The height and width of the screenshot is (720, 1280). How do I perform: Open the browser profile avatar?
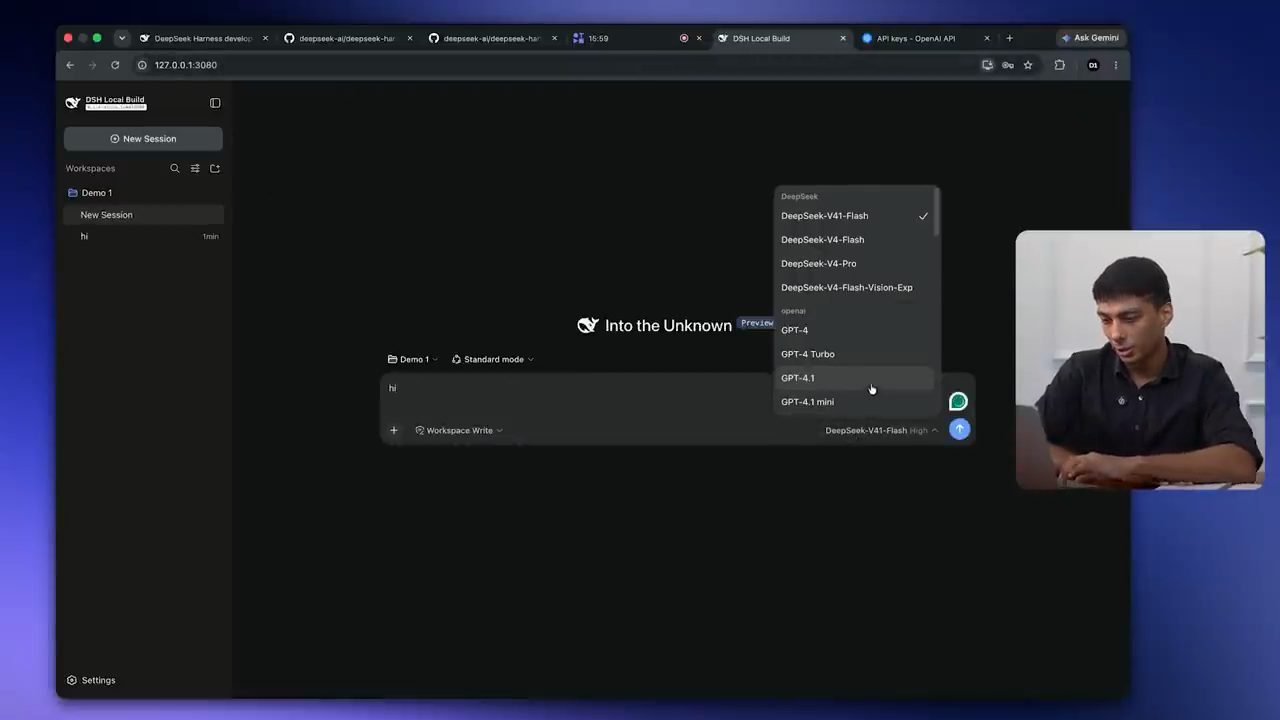click(x=1093, y=65)
